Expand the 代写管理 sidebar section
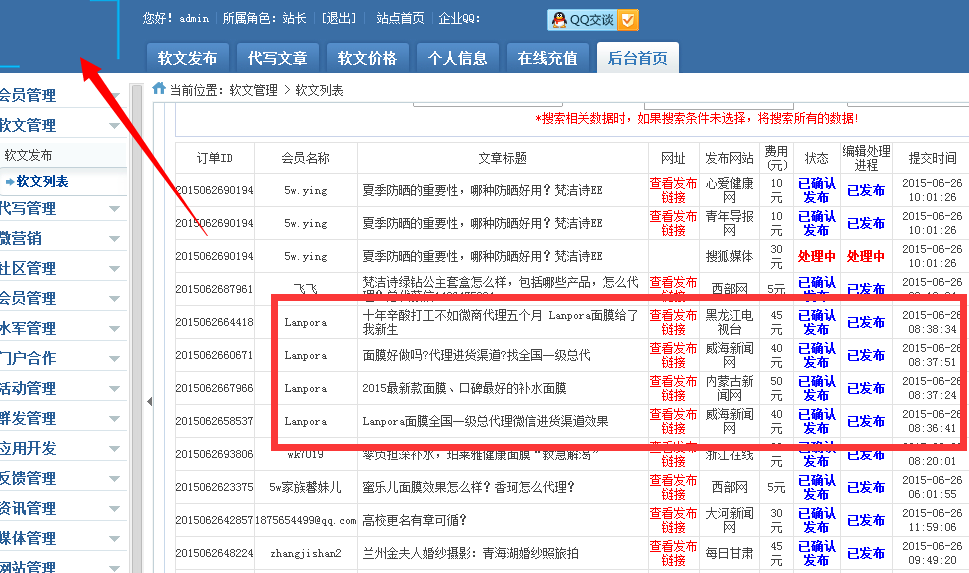Screen dimensions: 969x573 pos(60,209)
